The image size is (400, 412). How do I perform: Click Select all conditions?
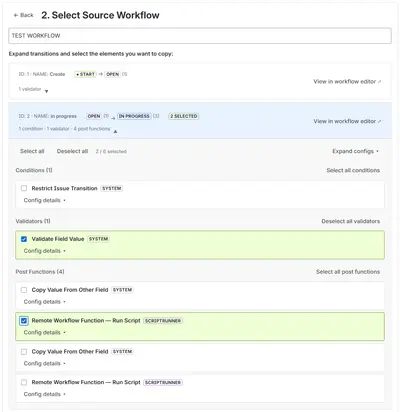pyautogui.click(x=353, y=170)
